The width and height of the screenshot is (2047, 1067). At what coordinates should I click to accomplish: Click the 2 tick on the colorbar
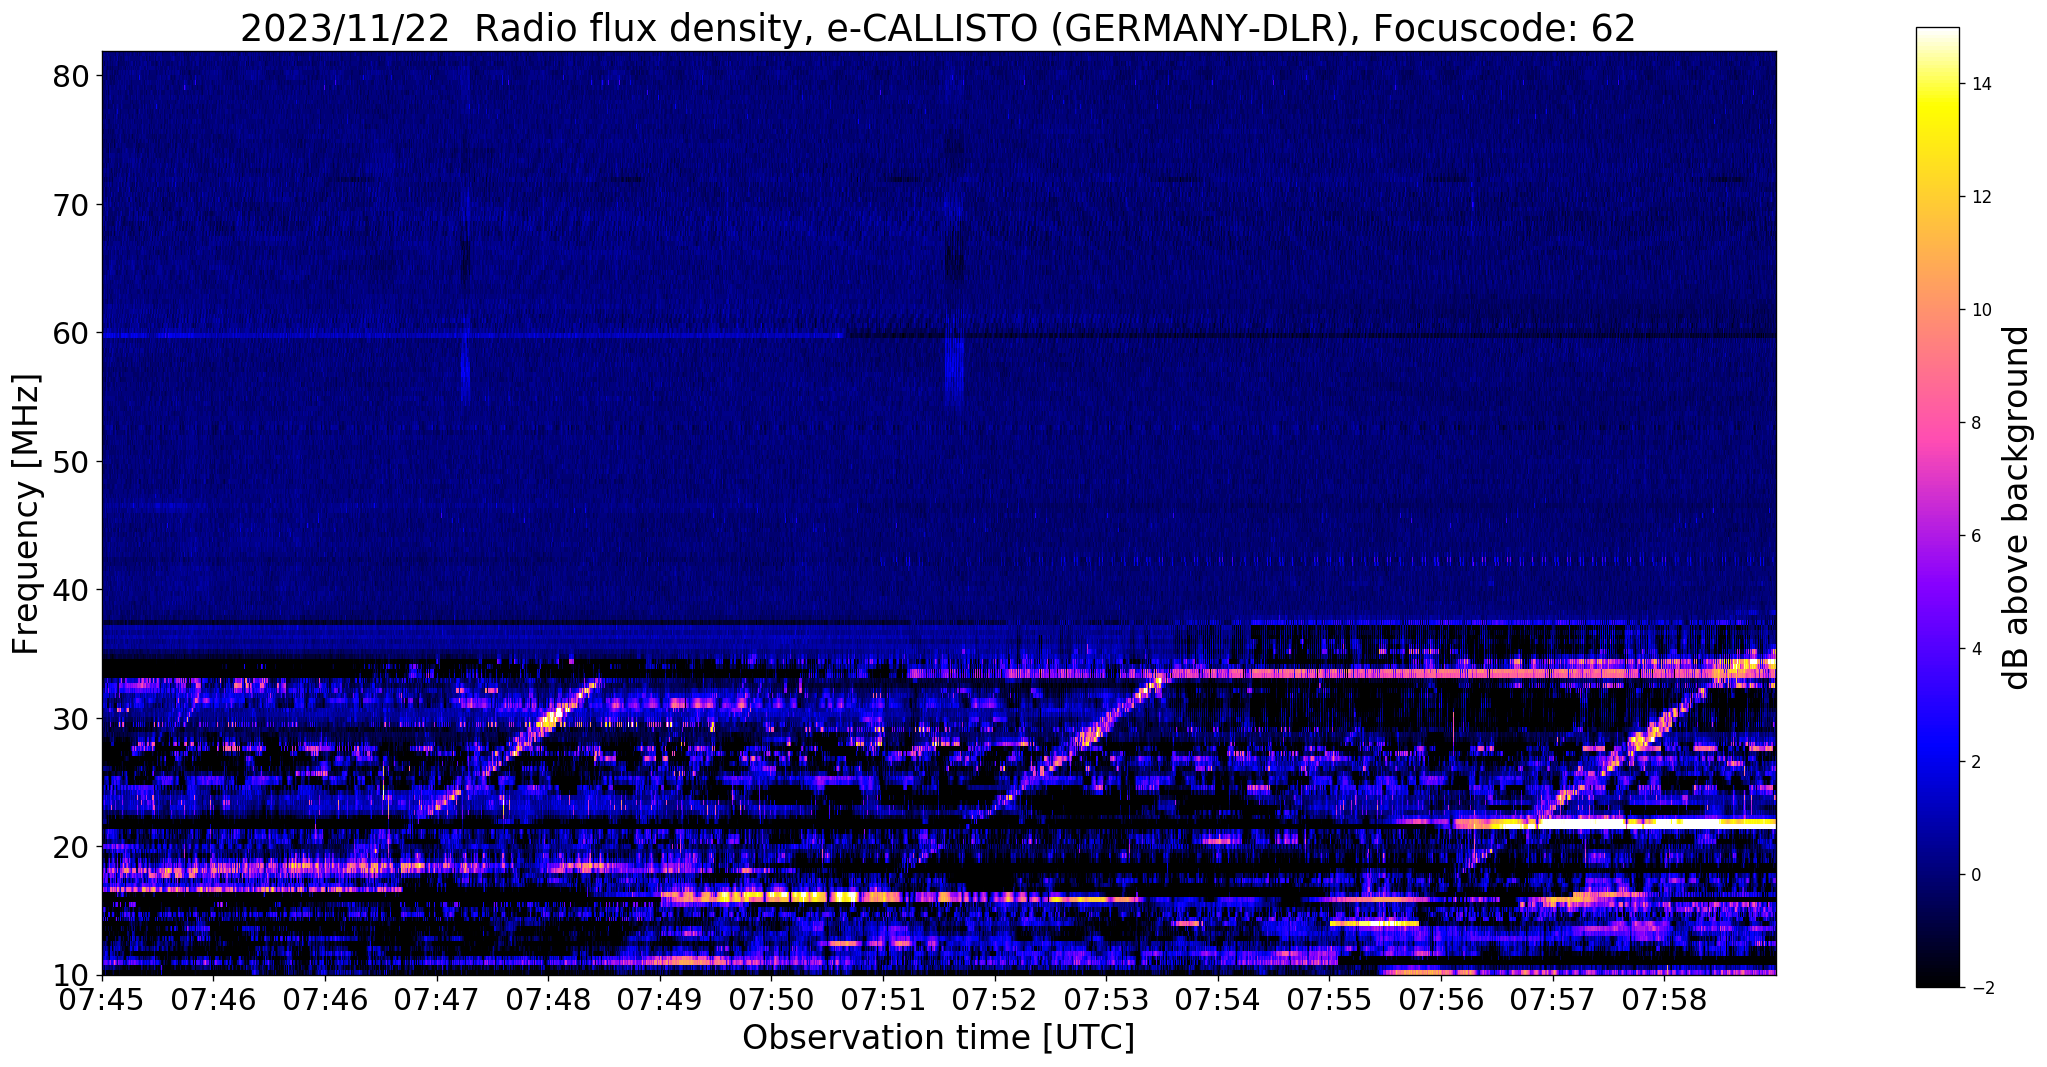[1974, 762]
